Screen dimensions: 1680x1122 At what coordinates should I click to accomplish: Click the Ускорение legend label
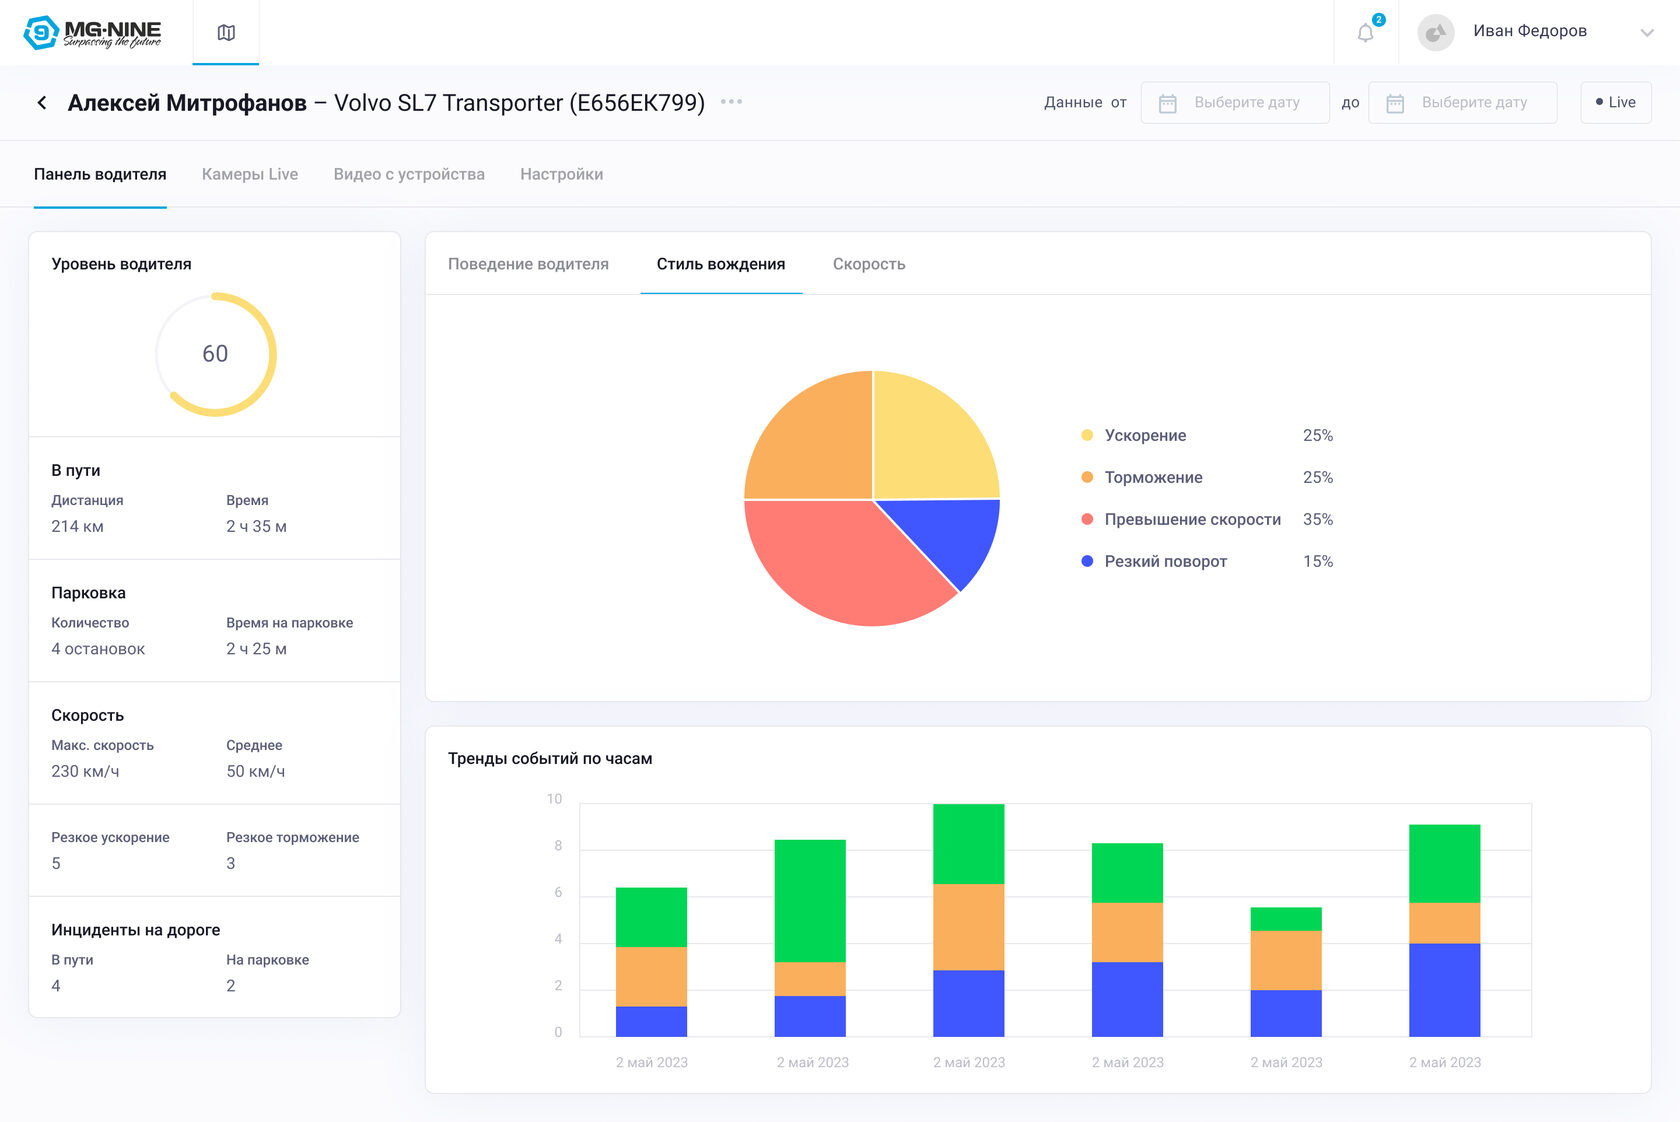tap(1145, 435)
